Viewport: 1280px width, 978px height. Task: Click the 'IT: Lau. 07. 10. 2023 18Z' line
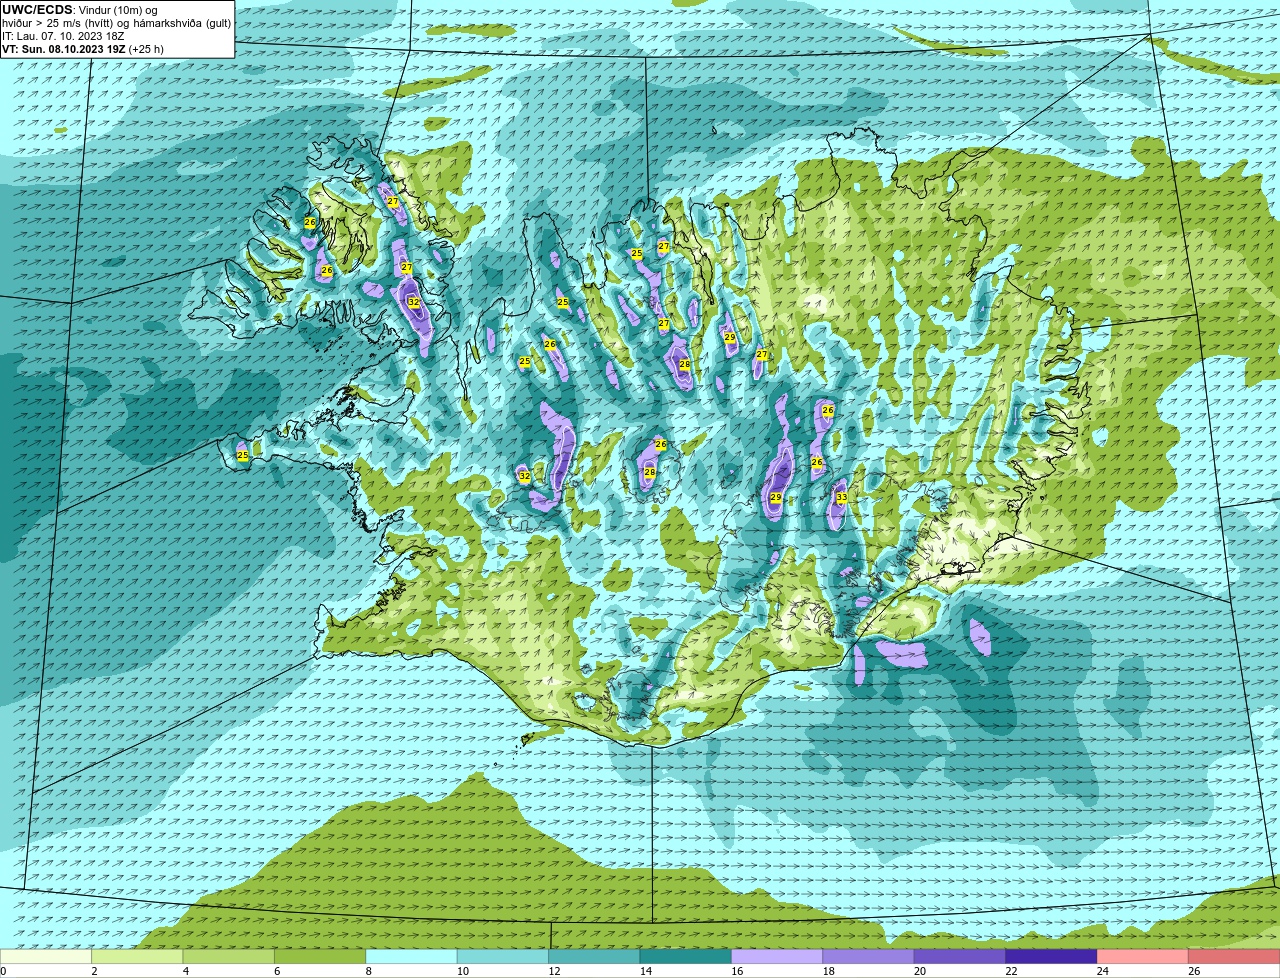pos(62,36)
